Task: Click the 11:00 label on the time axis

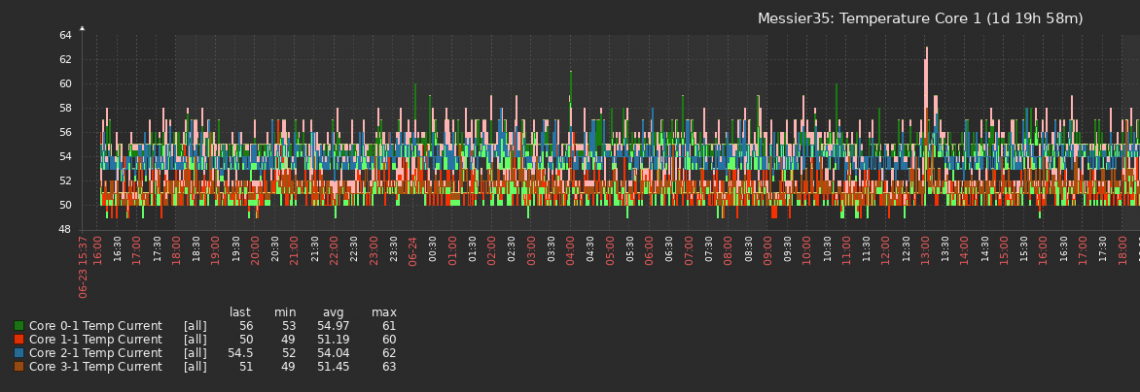Action: click(846, 250)
